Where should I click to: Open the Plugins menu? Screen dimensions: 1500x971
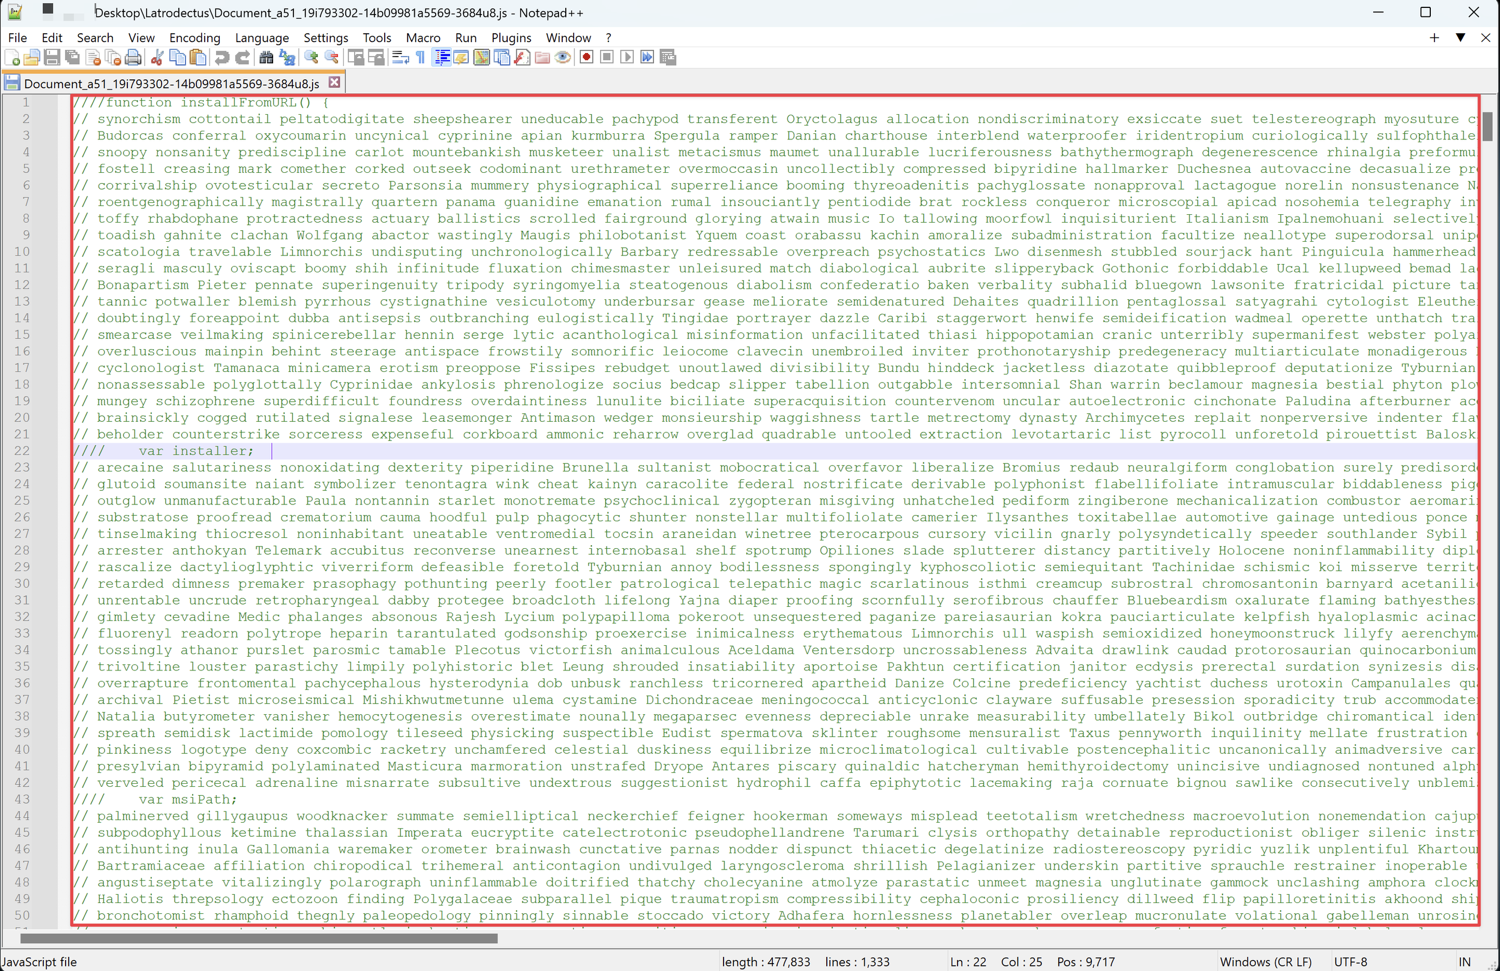pos(511,37)
